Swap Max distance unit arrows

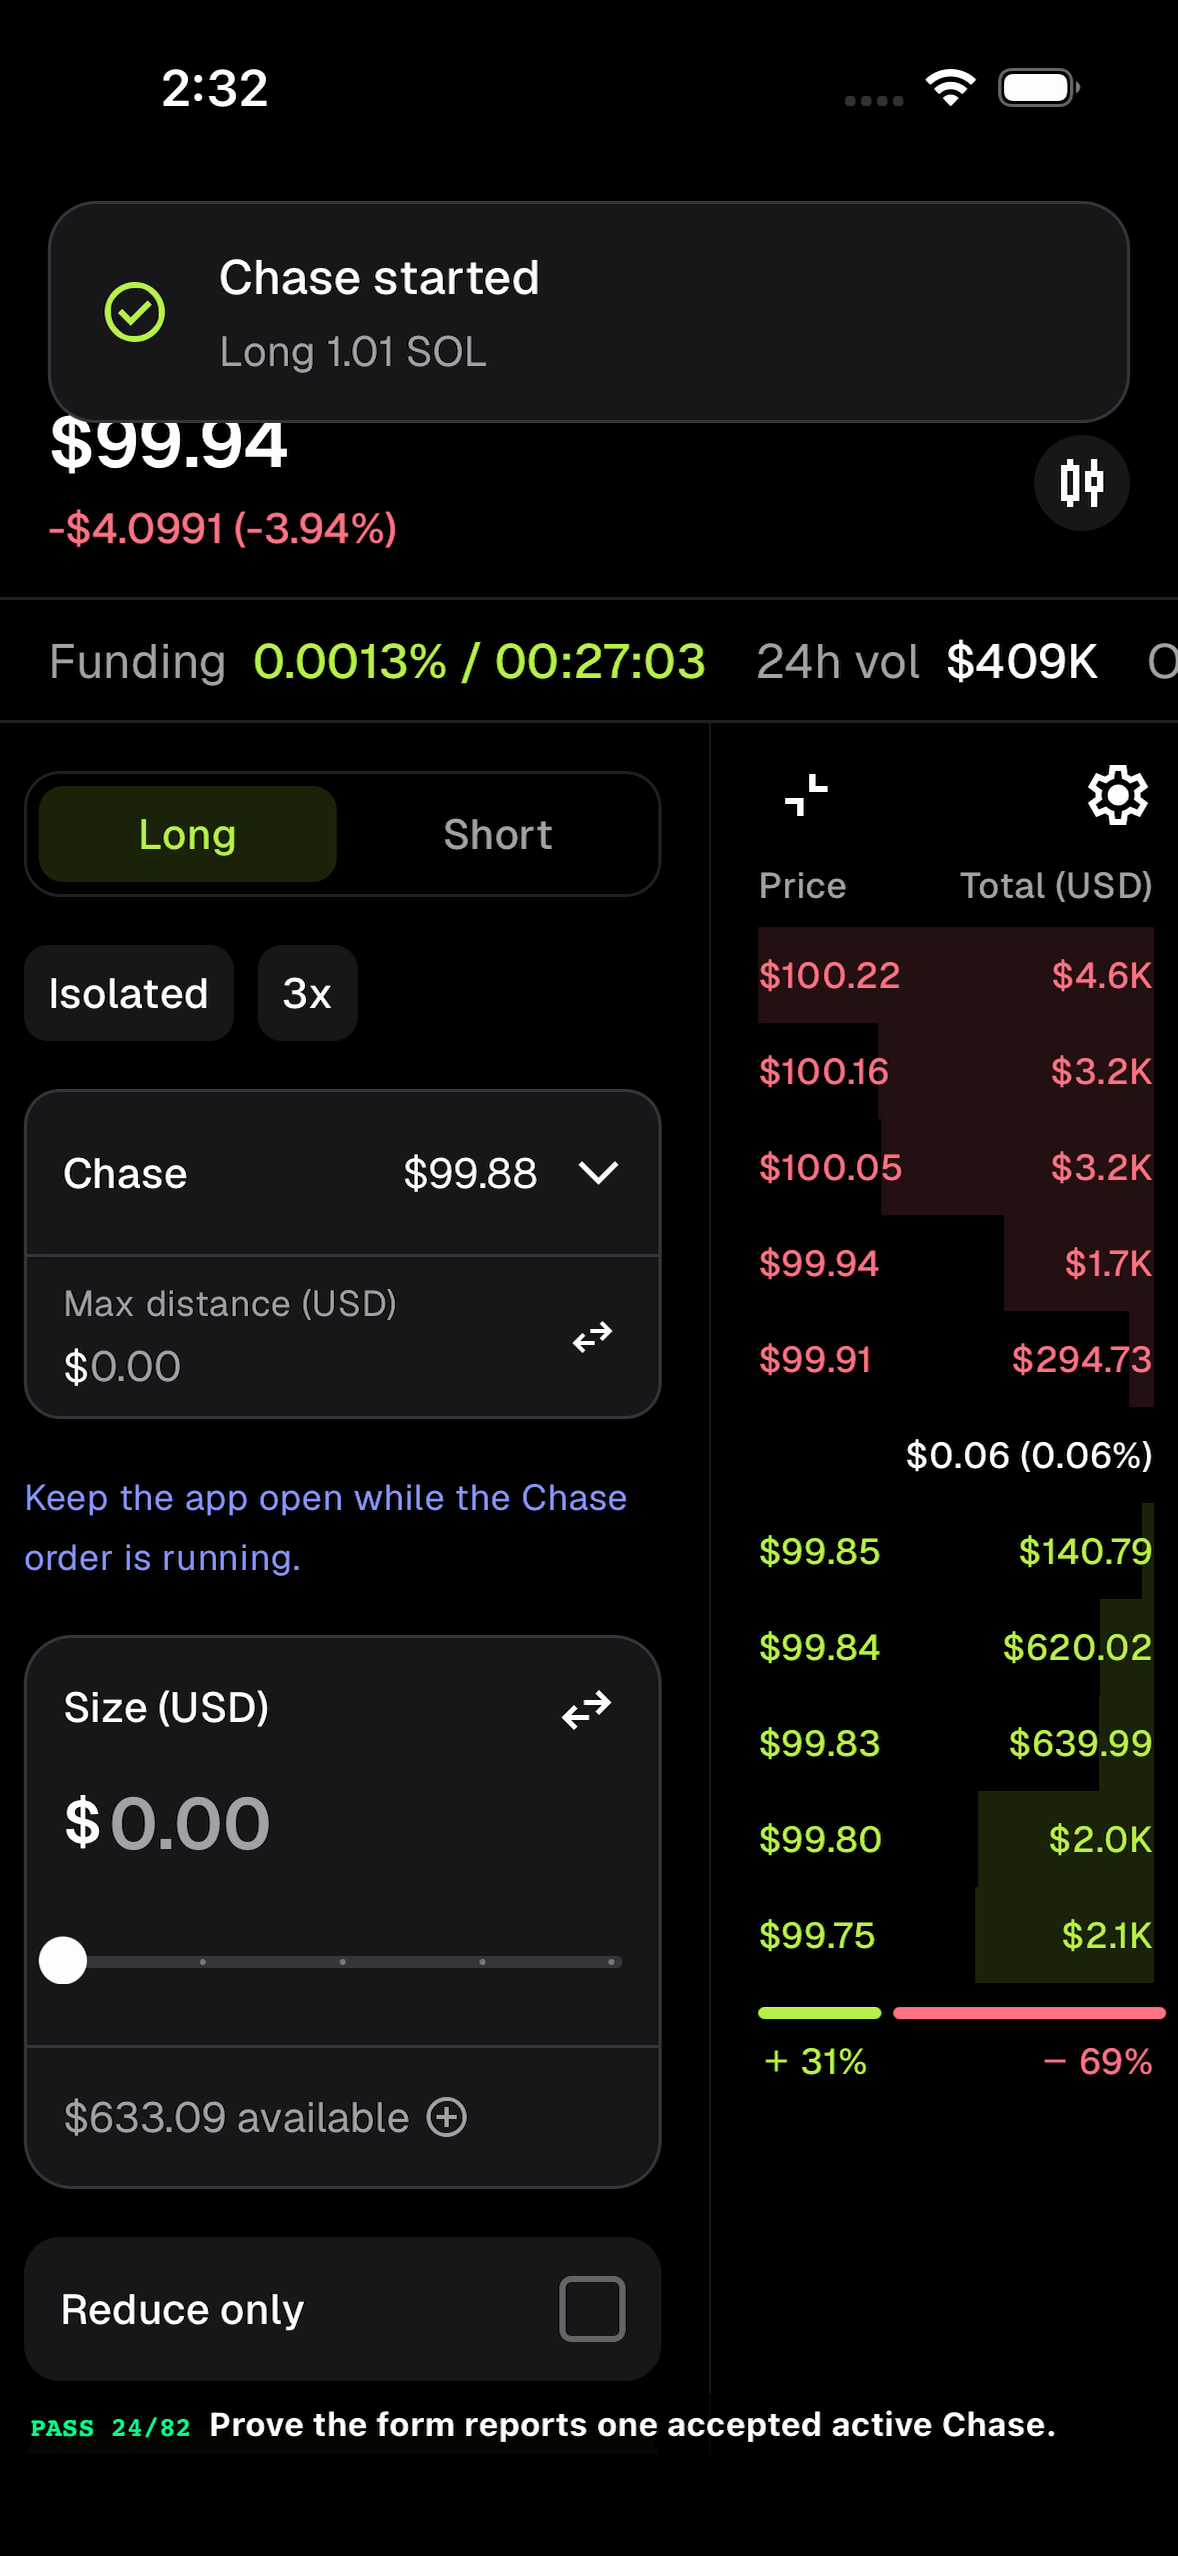tap(592, 1337)
